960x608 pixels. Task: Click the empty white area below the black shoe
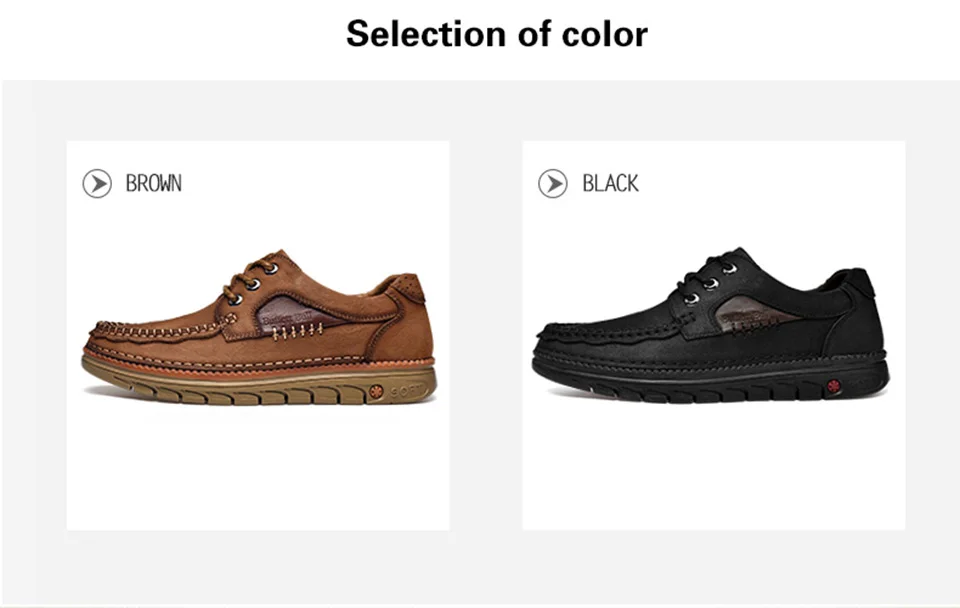pos(714,468)
